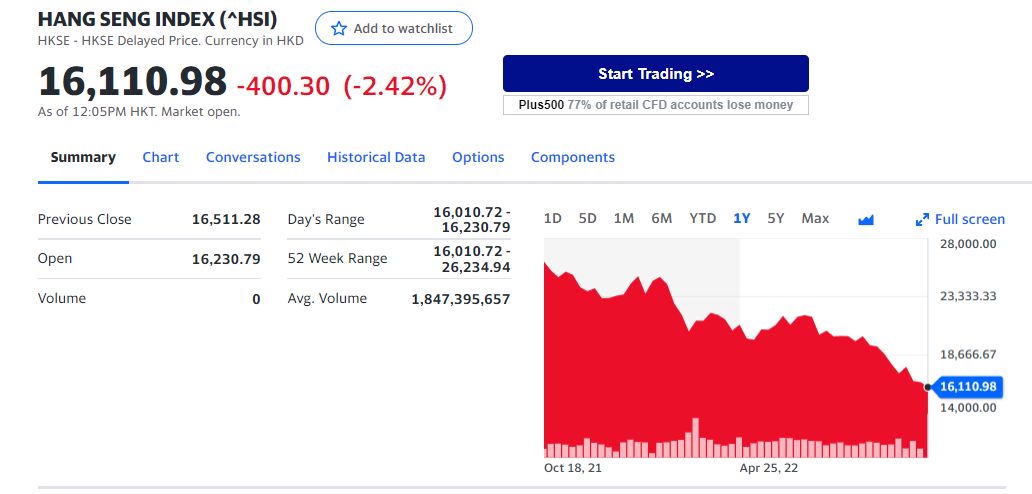This screenshot has width=1032, height=494.
Task: Open the Chart tab
Action: coord(161,157)
